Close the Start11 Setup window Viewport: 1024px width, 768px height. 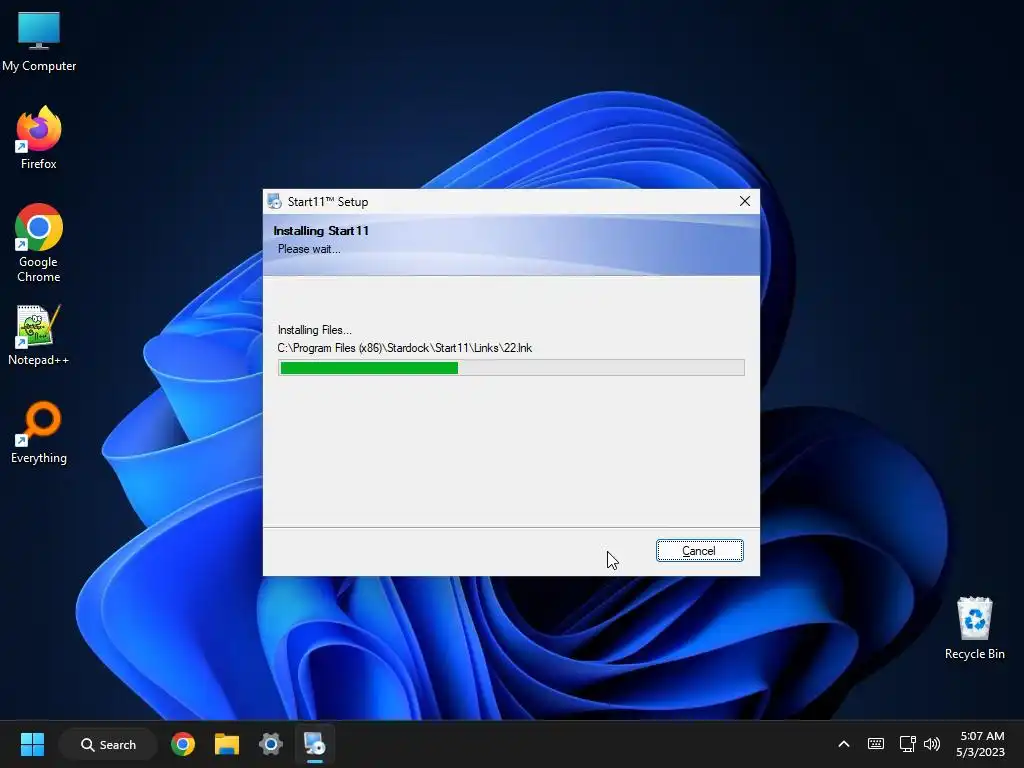[x=744, y=201]
